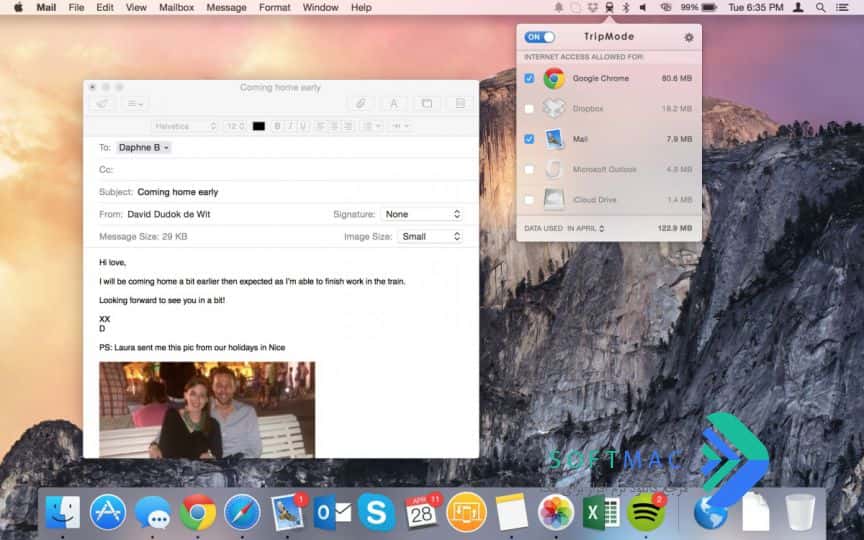Image resolution: width=864 pixels, height=540 pixels.
Task: Open the Message menu
Action: coord(226,7)
